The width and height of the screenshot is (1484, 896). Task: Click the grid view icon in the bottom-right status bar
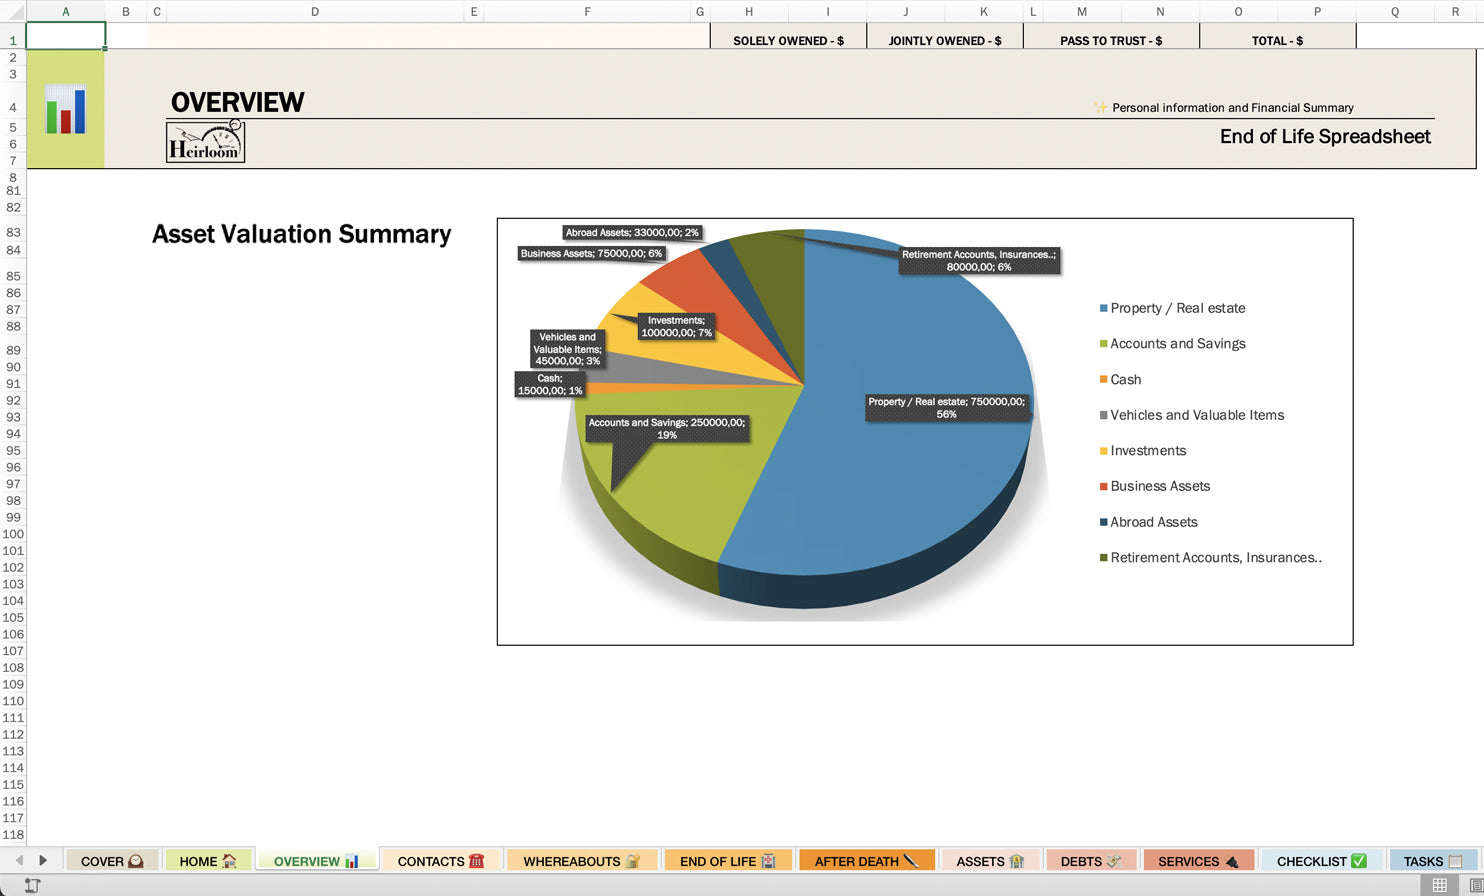[x=1440, y=884]
